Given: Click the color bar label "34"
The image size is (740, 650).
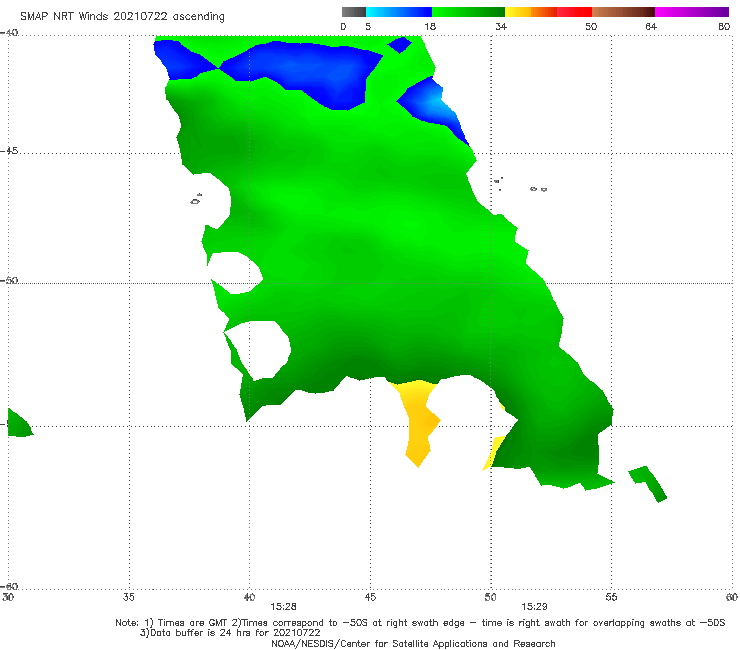Looking at the screenshot, I should point(501,27).
